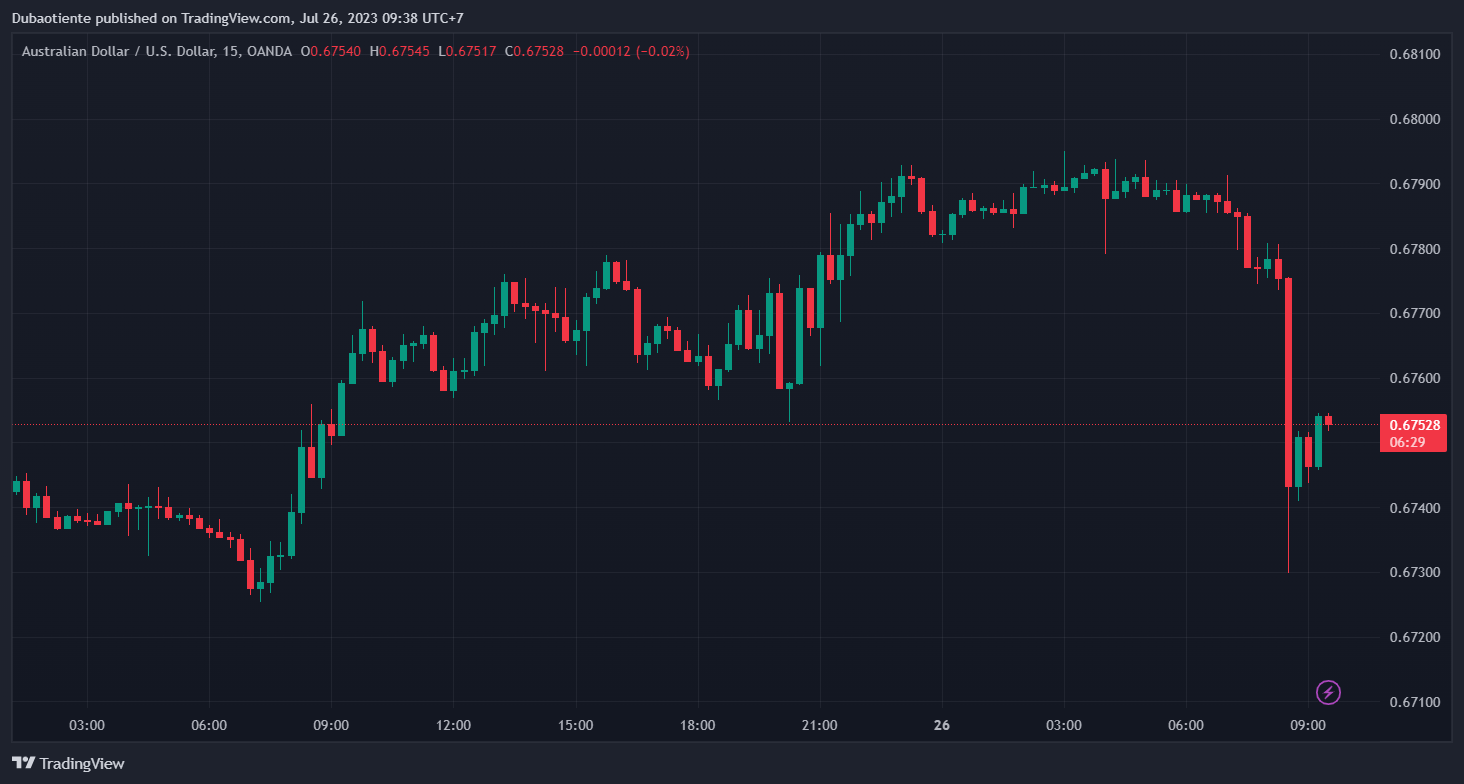Select the current price label 0.67528
The width and height of the screenshot is (1464, 784).
tap(1414, 425)
